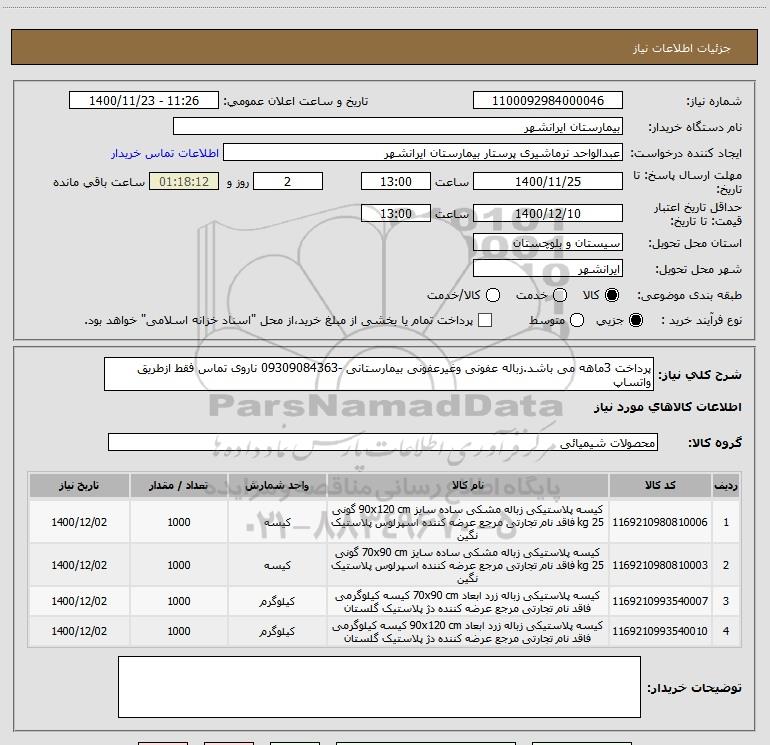The width and height of the screenshot is (770, 745).
Task: Choose the جزیی purchase type radio
Action: [635, 320]
